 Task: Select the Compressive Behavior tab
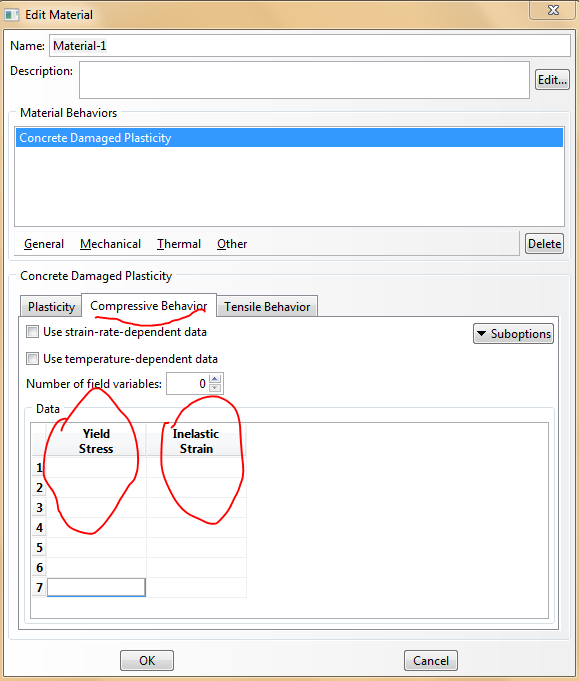tap(149, 306)
